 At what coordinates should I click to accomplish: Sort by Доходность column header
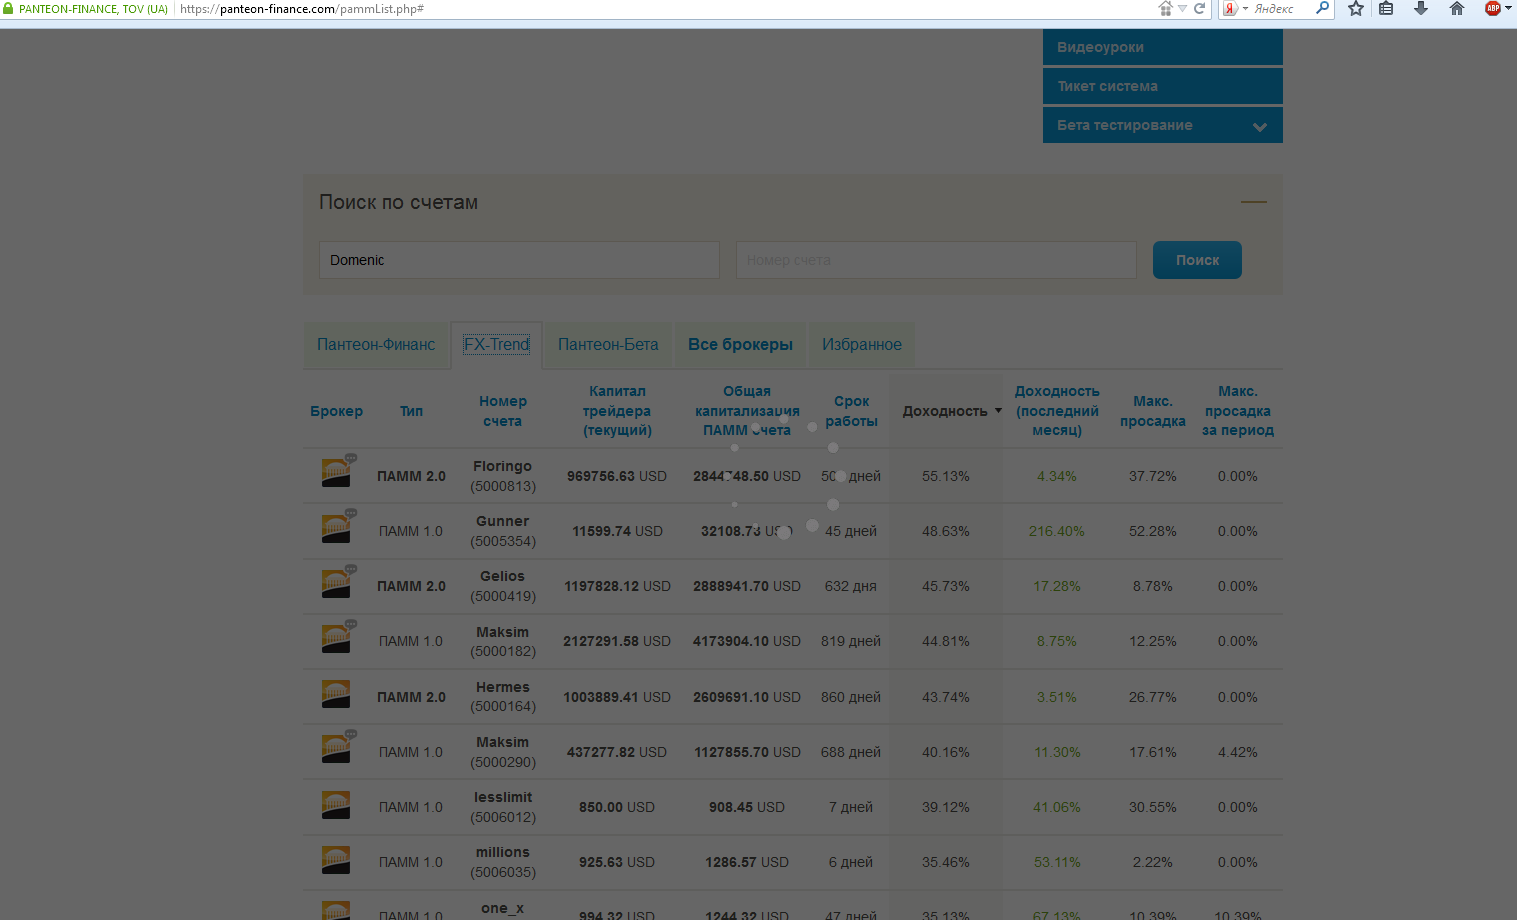point(951,411)
